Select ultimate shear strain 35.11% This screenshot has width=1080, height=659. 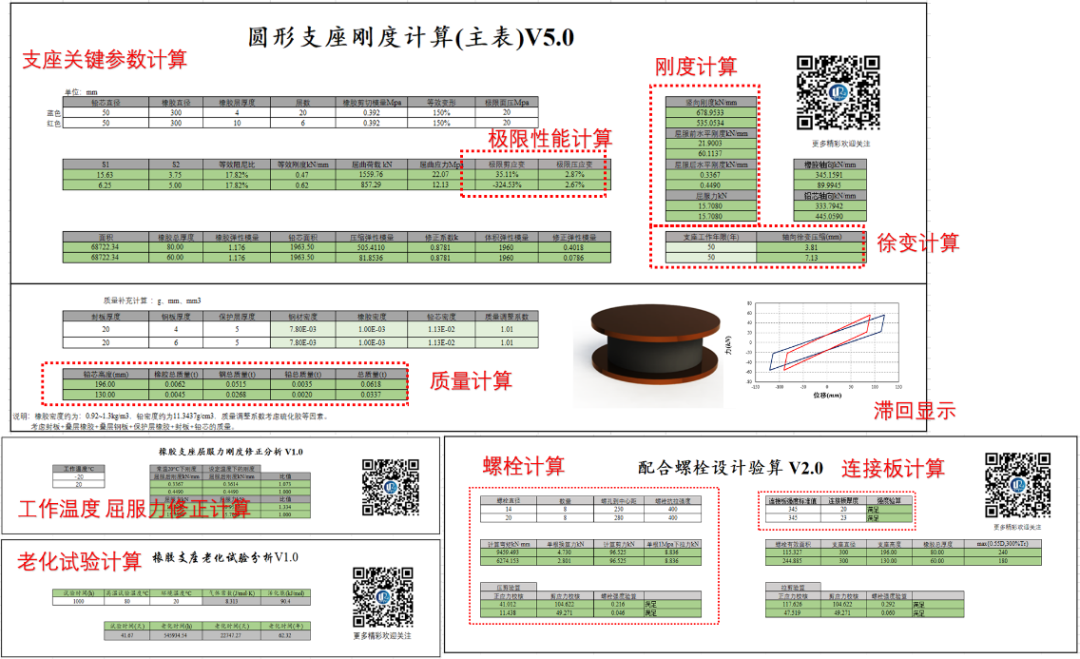[x=506, y=175]
